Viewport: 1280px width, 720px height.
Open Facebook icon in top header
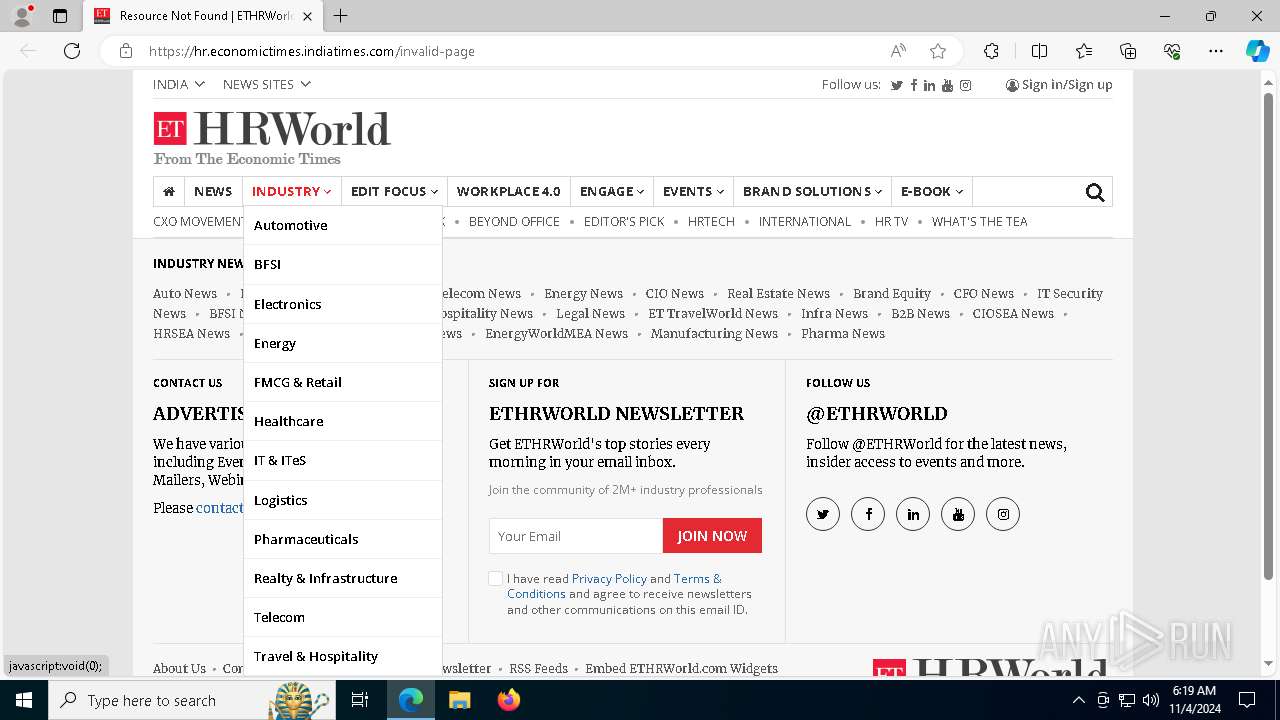click(x=914, y=85)
